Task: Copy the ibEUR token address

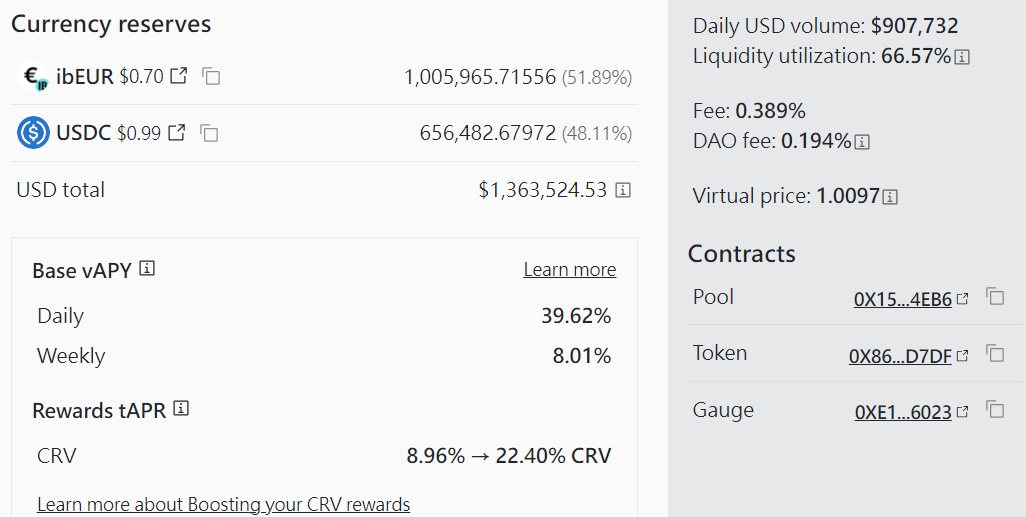Action: (x=211, y=77)
